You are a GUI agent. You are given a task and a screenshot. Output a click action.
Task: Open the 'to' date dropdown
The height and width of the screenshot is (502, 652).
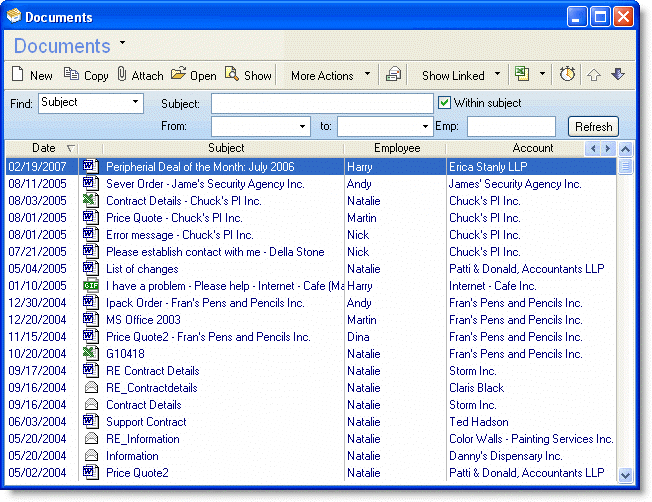pyautogui.click(x=424, y=127)
